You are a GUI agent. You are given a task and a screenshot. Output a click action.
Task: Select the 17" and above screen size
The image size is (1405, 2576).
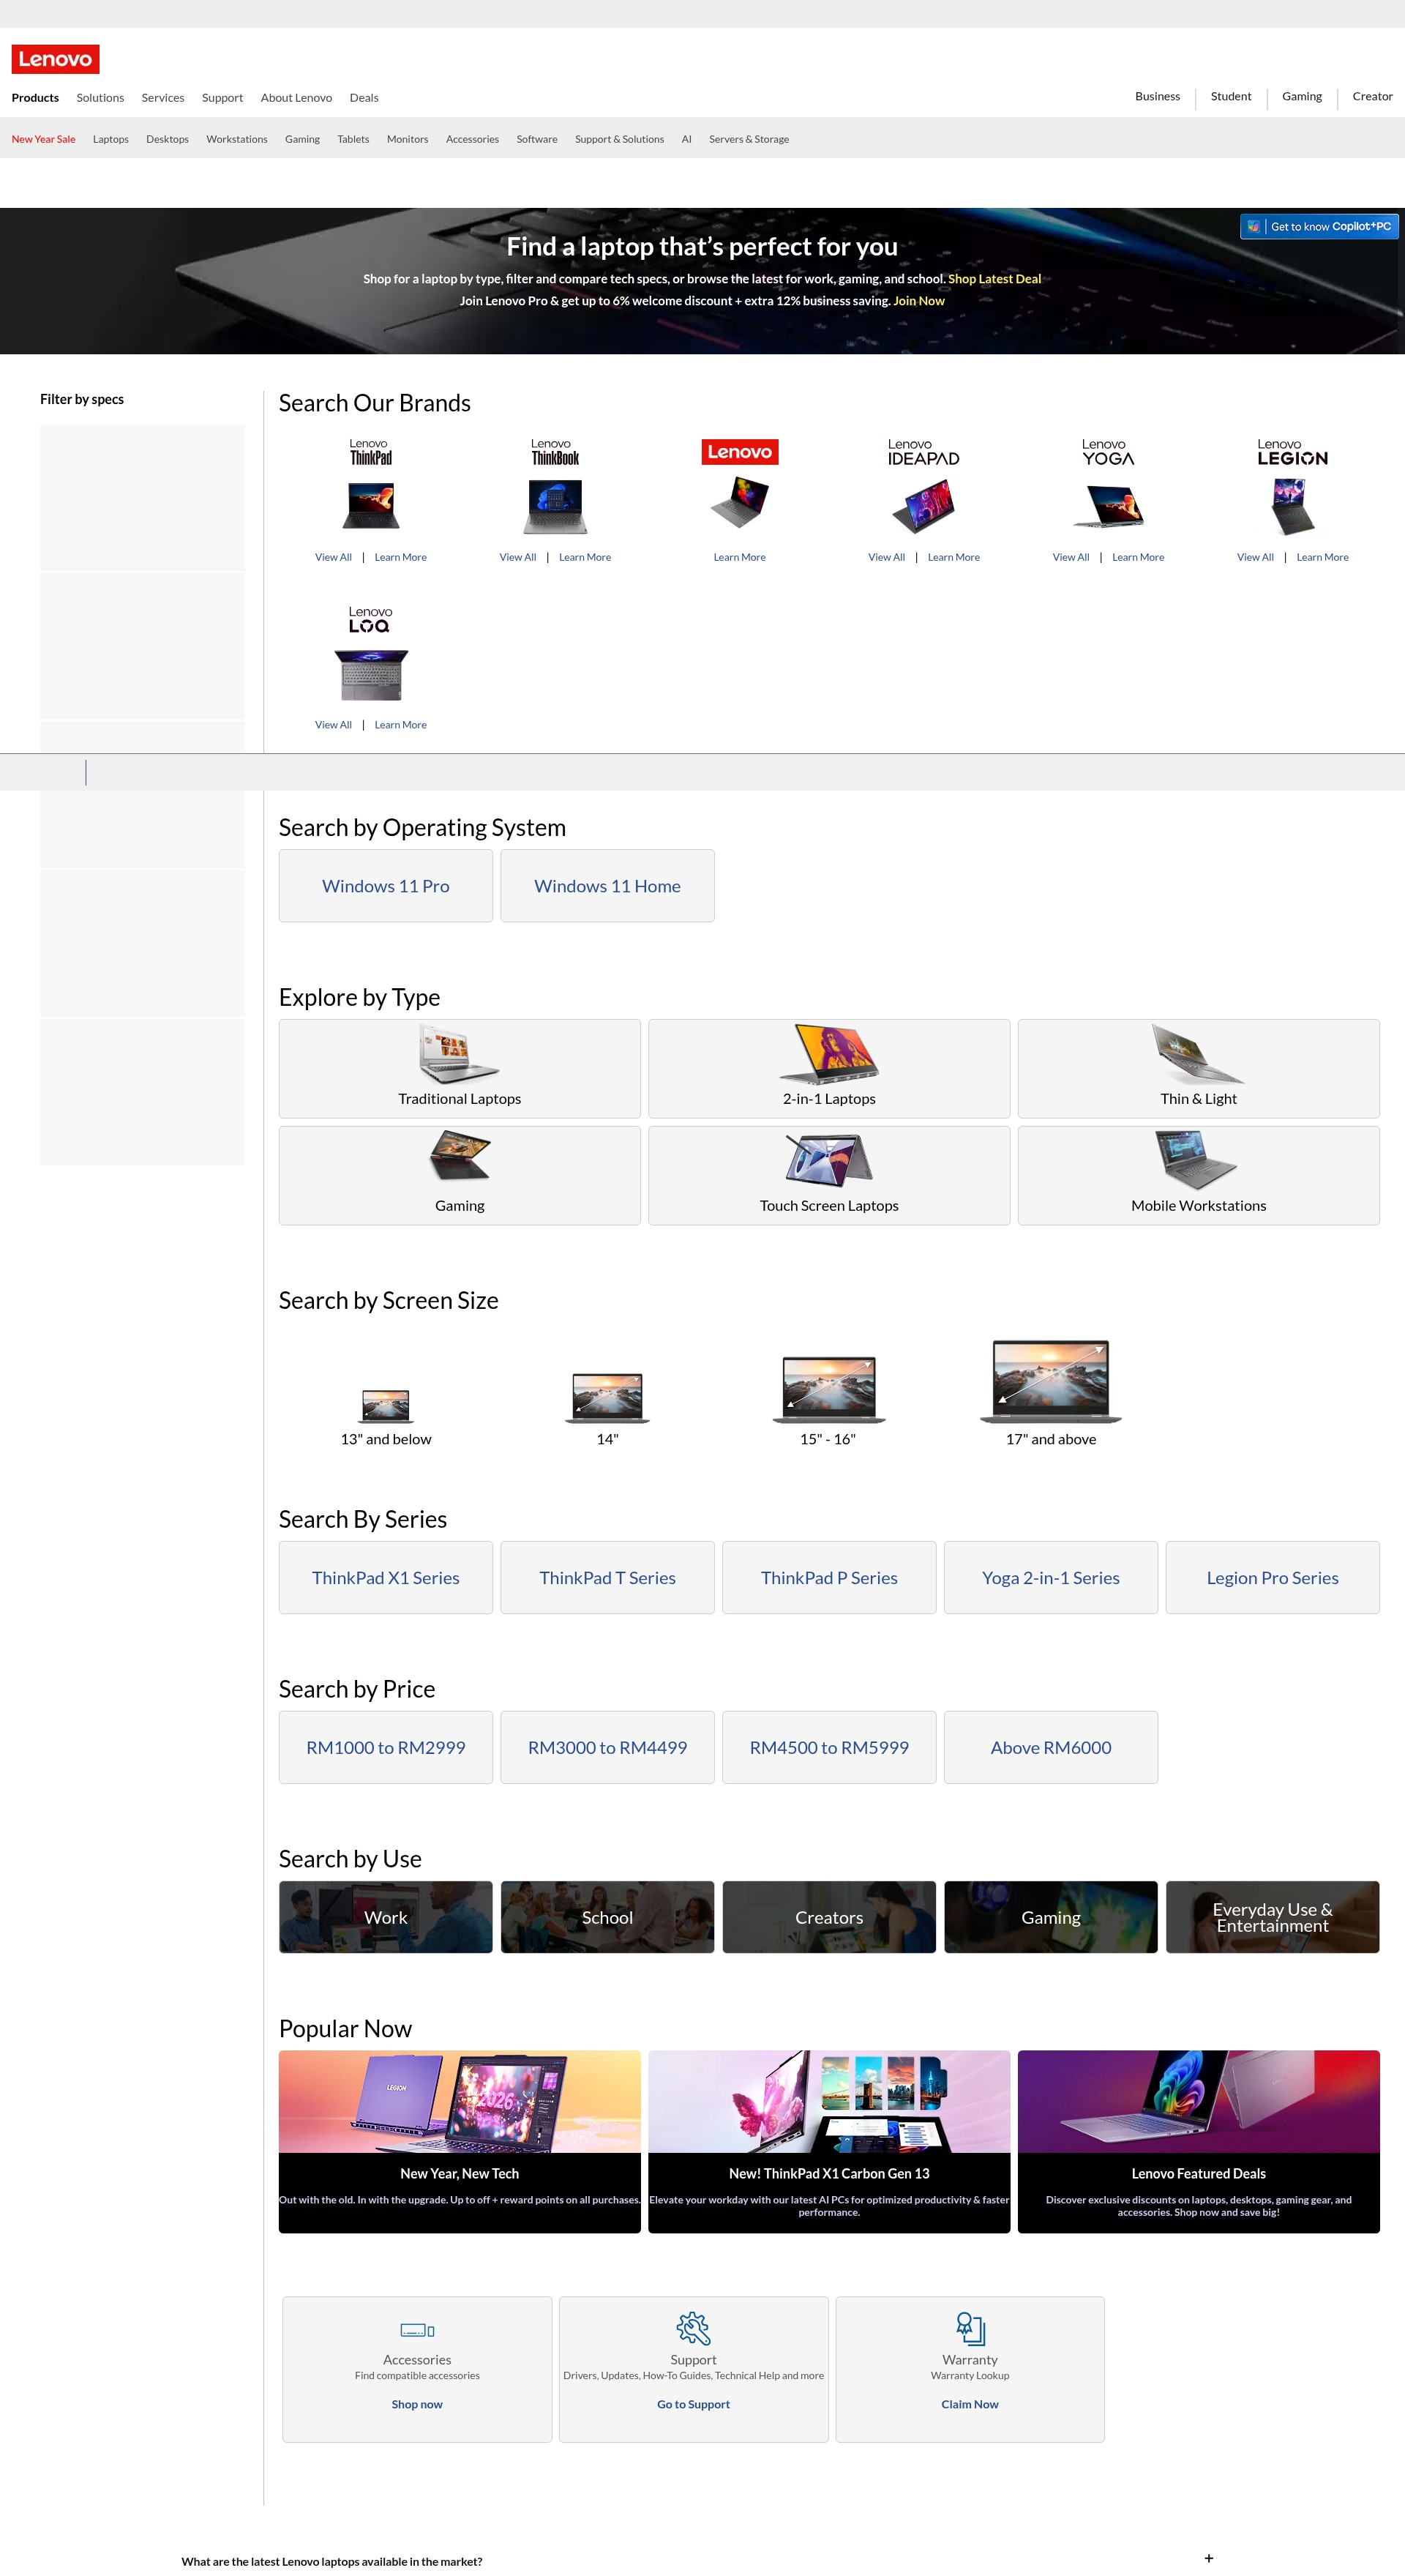click(1051, 1392)
